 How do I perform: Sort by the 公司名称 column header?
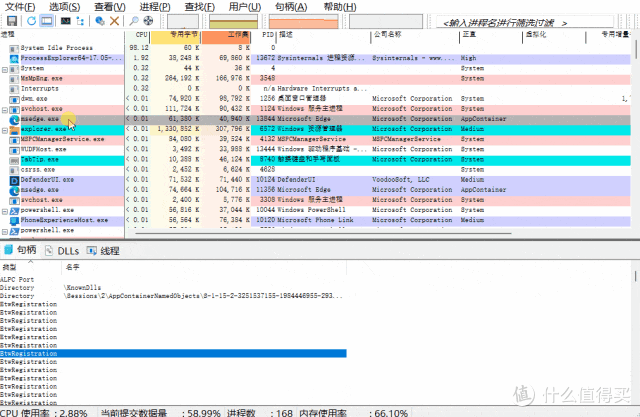(x=415, y=36)
